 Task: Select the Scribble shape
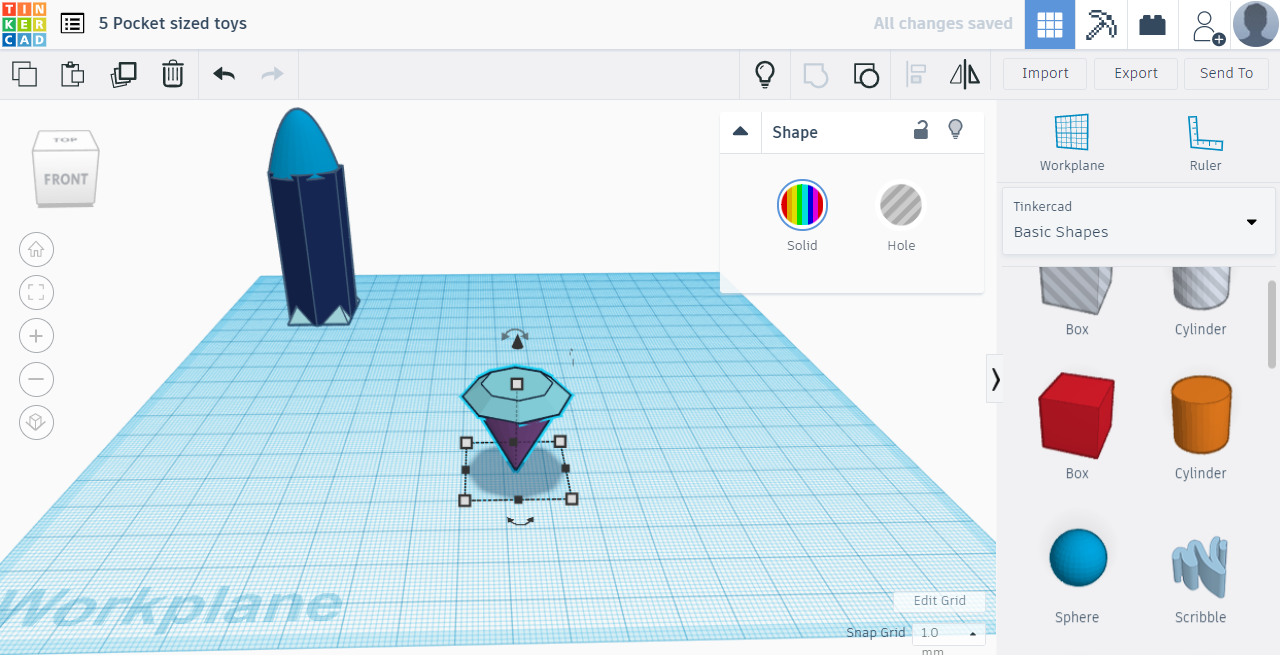pyautogui.click(x=1200, y=566)
